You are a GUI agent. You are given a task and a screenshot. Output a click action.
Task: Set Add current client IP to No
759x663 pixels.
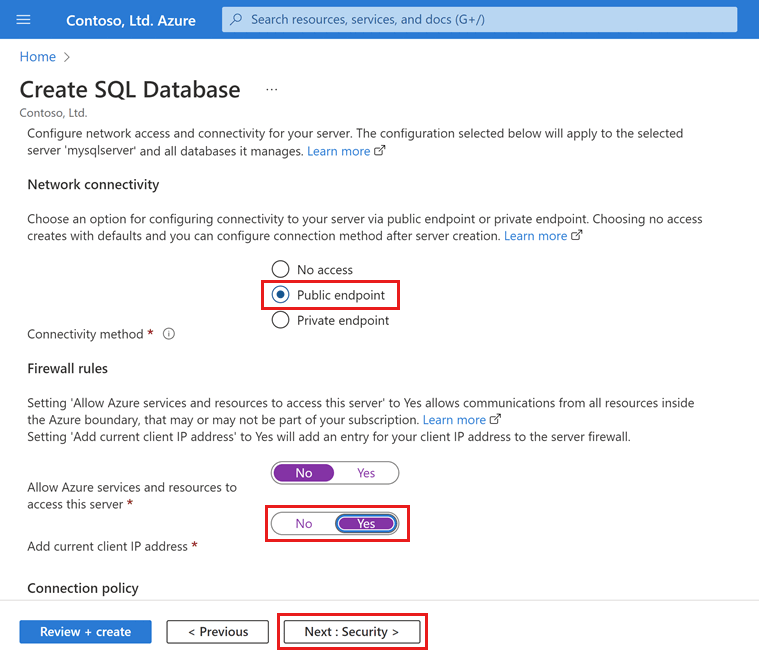304,524
